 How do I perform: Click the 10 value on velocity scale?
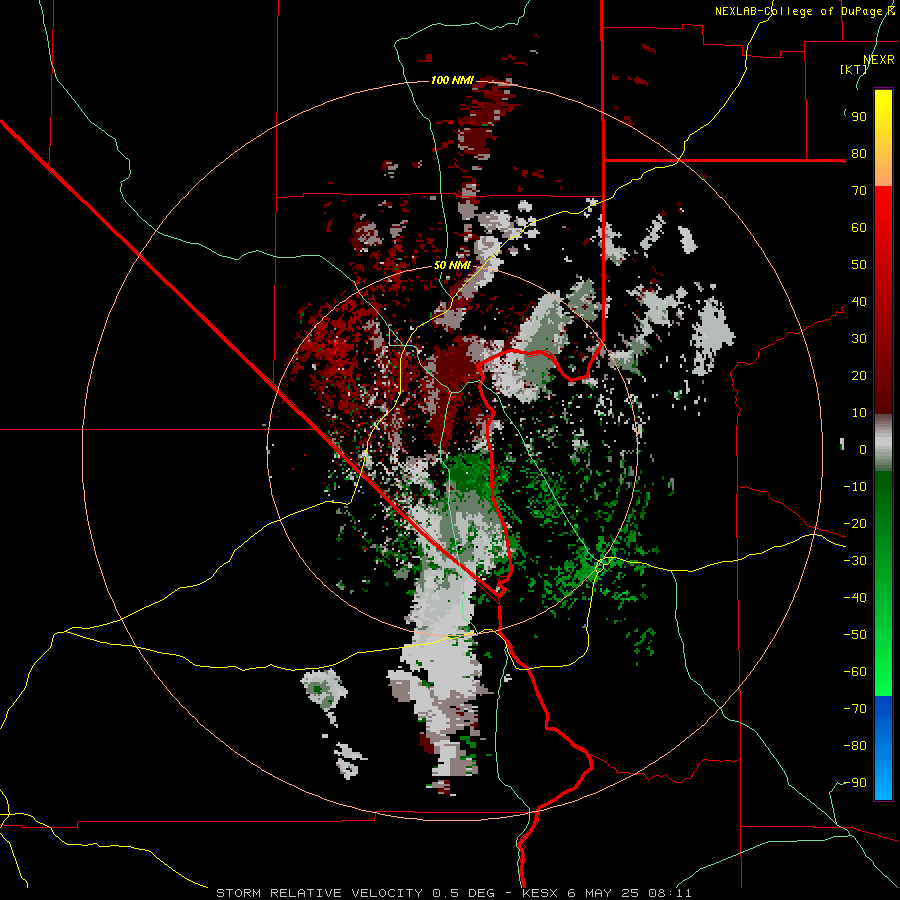859,413
